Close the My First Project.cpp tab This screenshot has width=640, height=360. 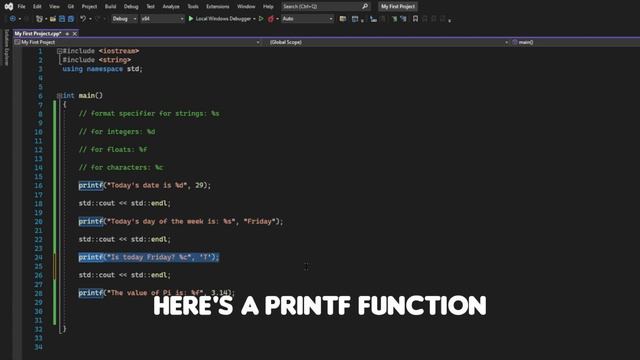(75, 33)
